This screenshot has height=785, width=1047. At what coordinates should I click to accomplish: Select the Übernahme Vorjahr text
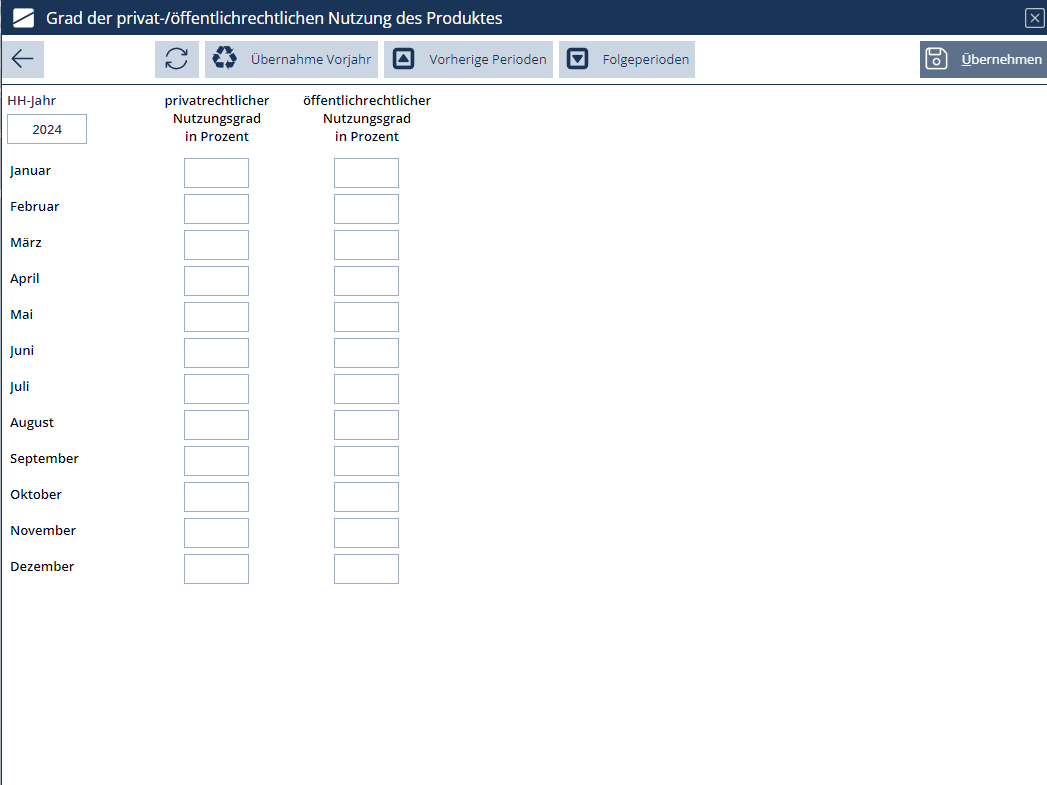[x=310, y=60]
